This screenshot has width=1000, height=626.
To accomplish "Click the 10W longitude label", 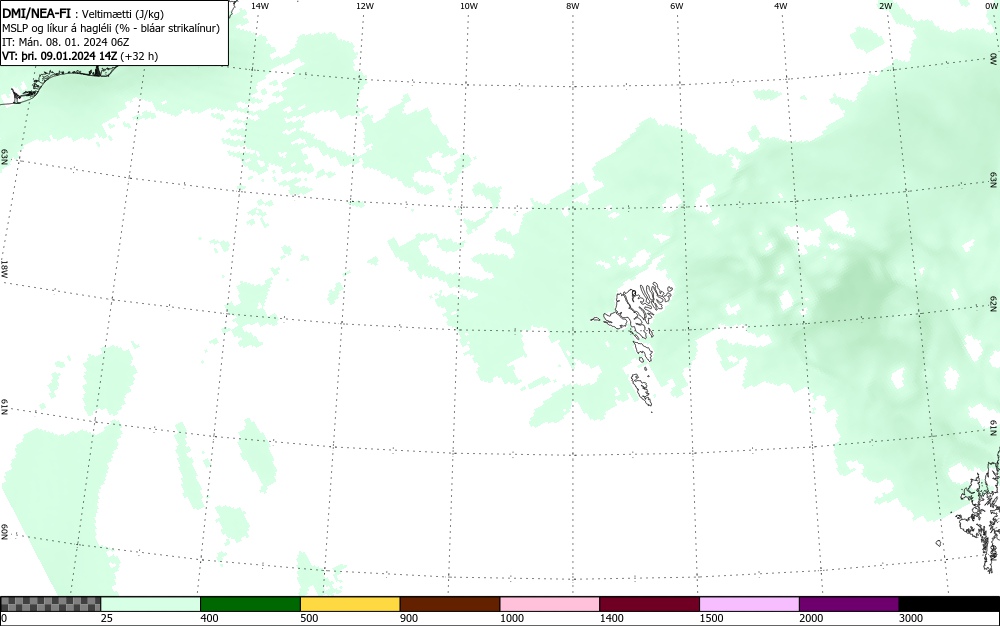I will coord(469,6).
